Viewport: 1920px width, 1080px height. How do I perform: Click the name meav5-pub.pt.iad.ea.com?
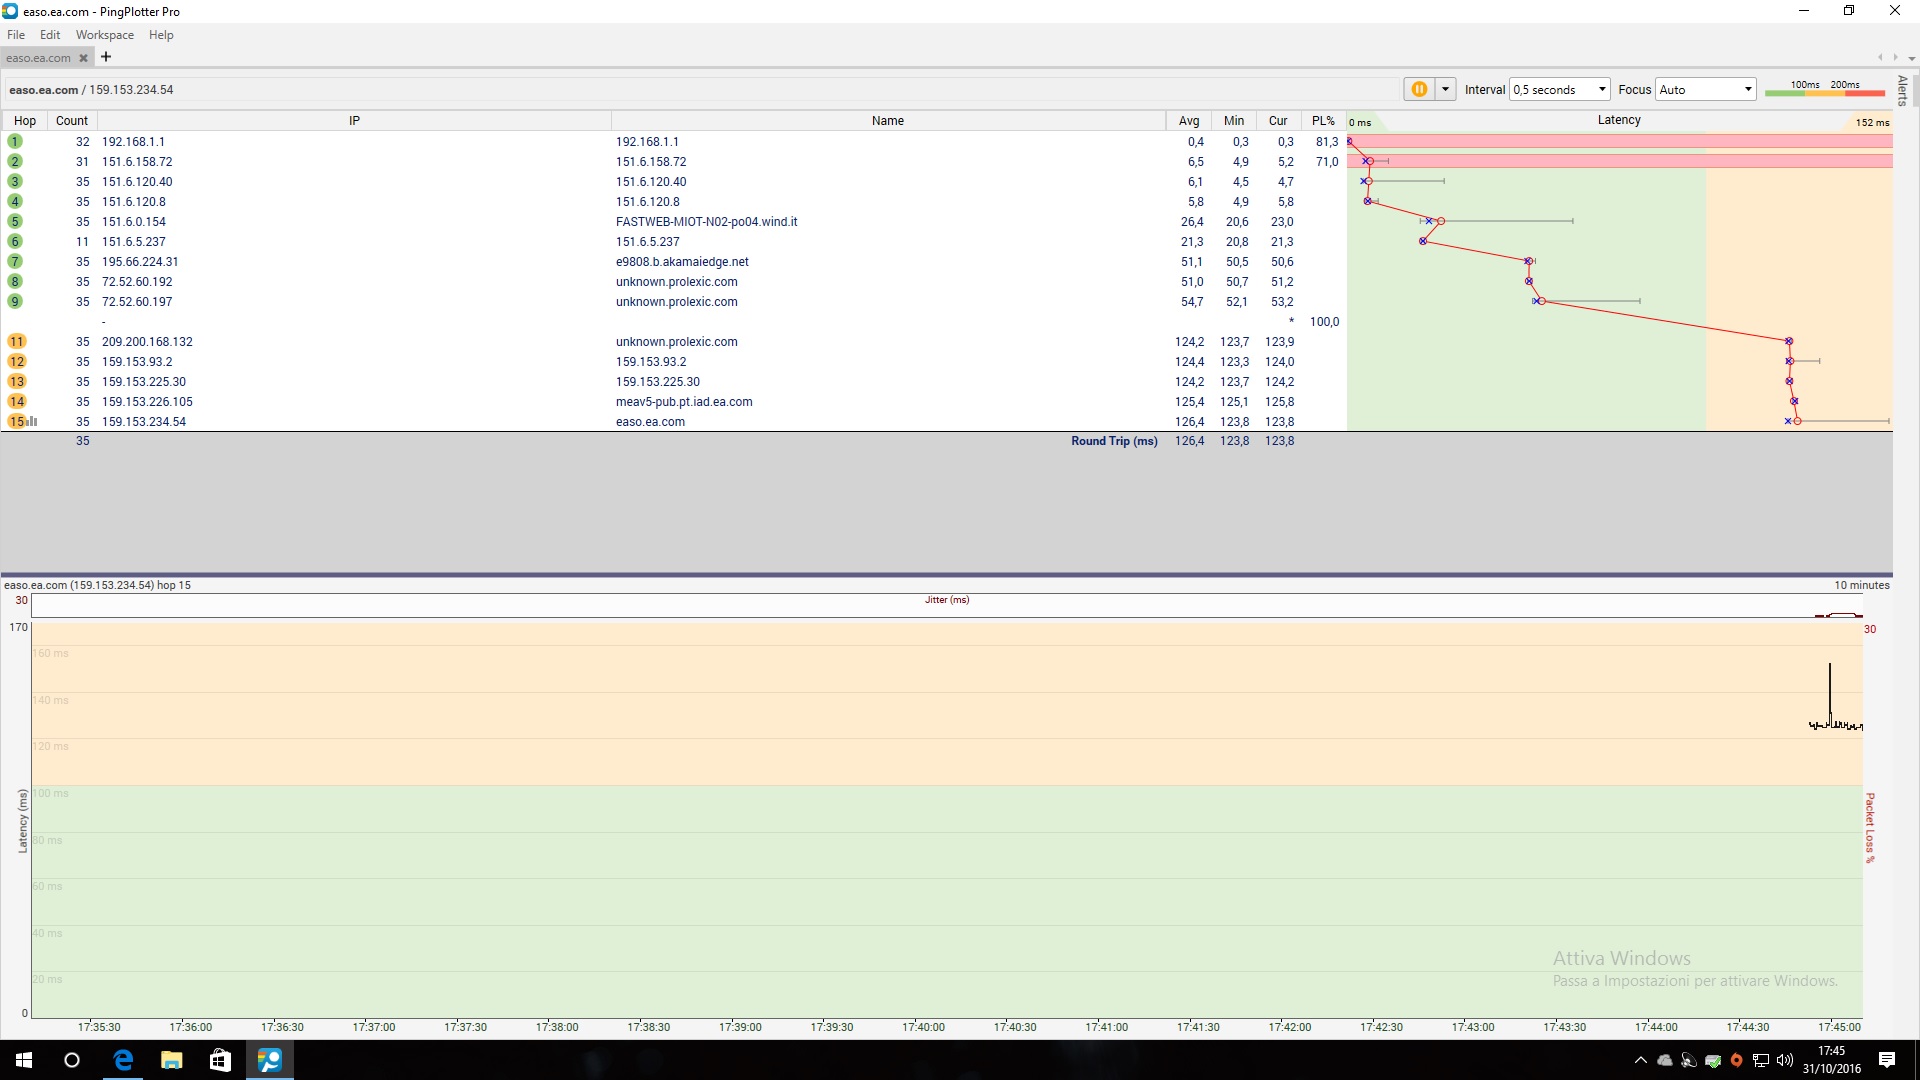coord(684,402)
